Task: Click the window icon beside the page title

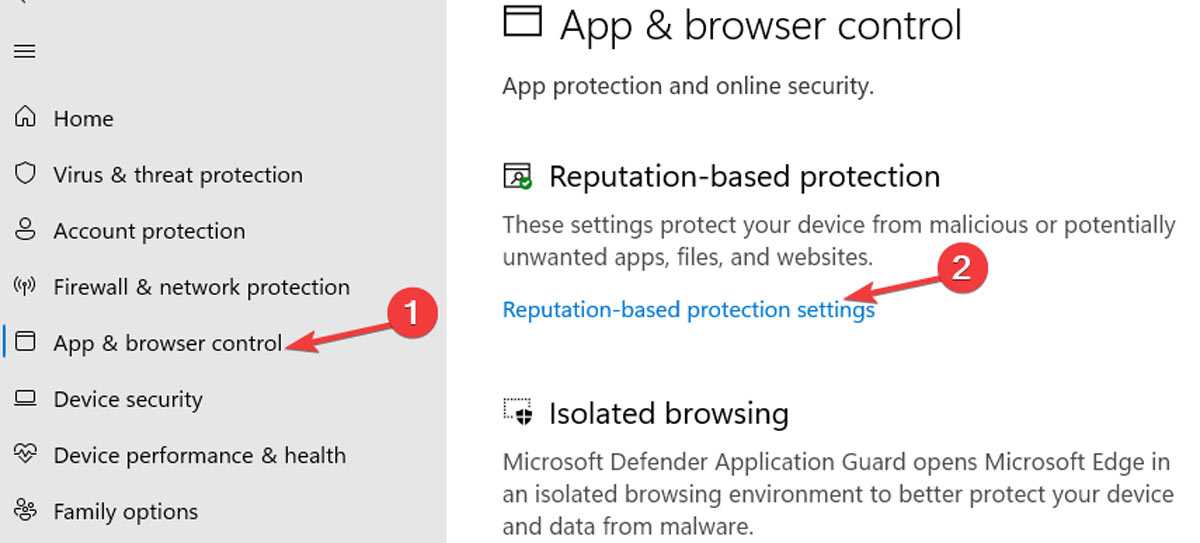Action: pyautogui.click(x=522, y=22)
